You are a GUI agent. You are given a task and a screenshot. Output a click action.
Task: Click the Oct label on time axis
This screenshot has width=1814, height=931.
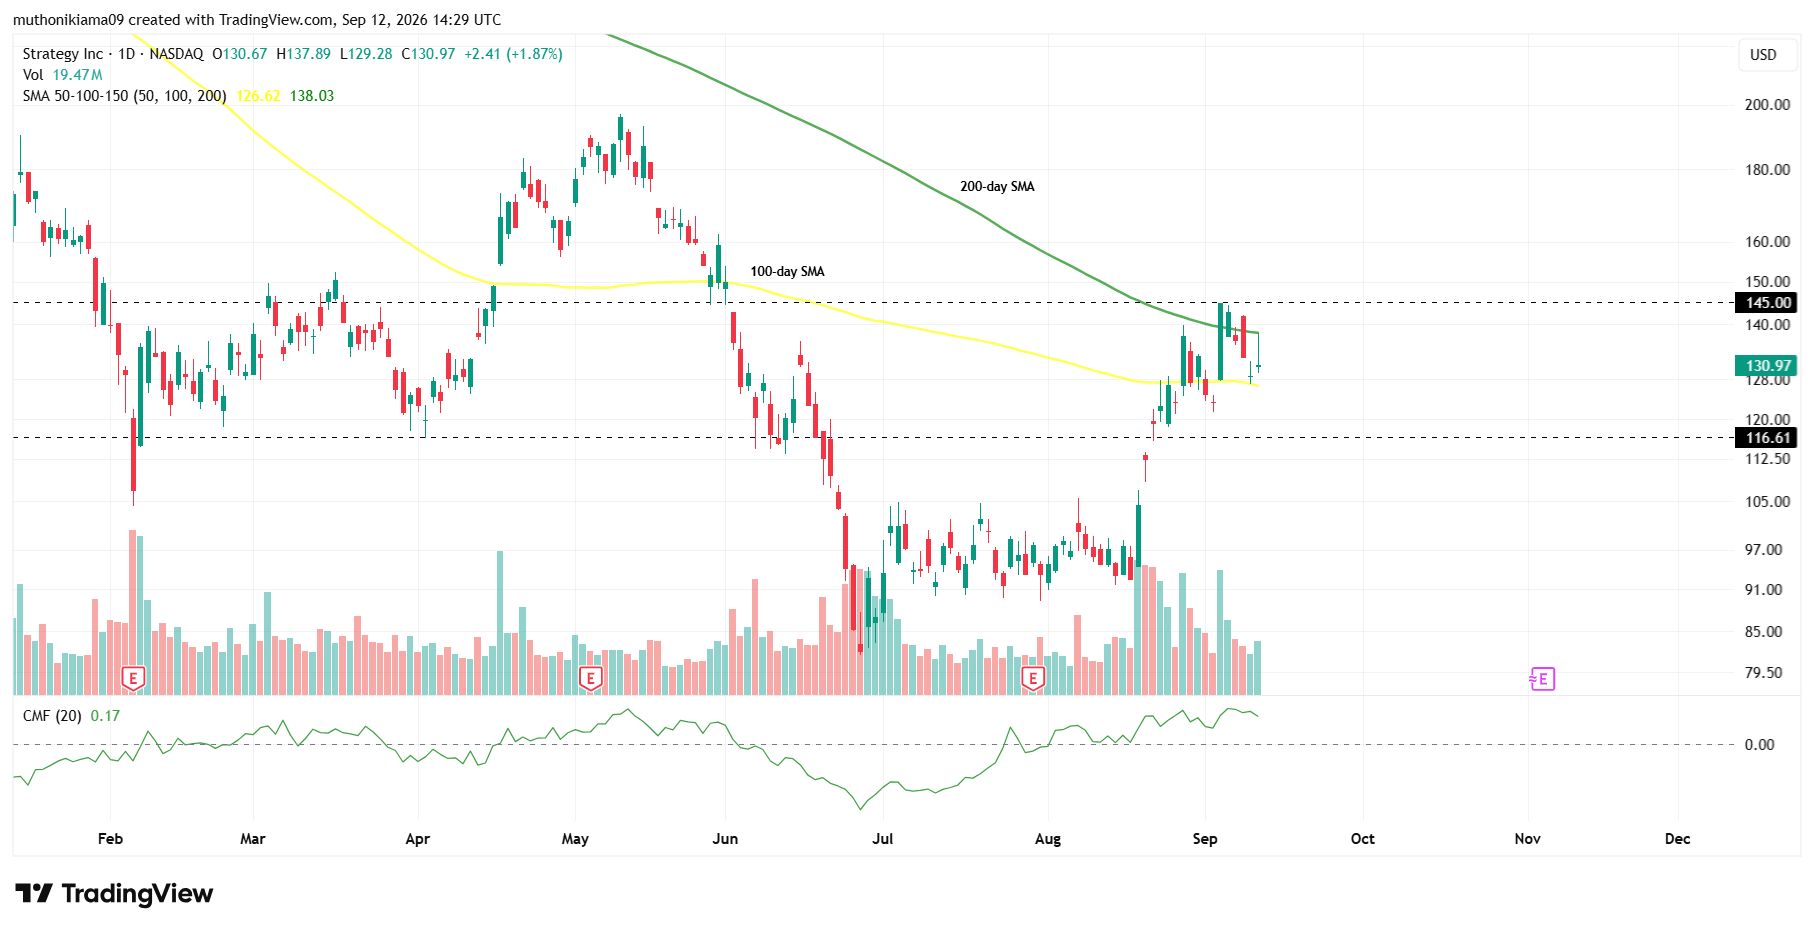(1363, 839)
